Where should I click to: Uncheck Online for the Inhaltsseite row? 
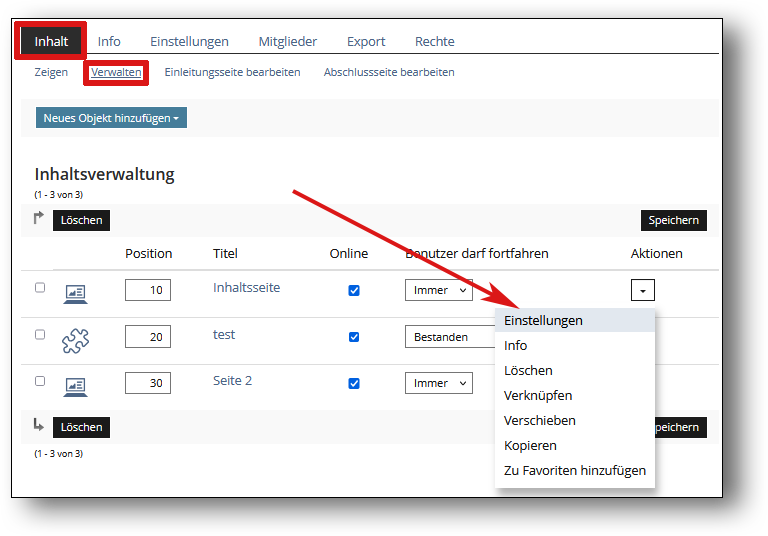354,291
